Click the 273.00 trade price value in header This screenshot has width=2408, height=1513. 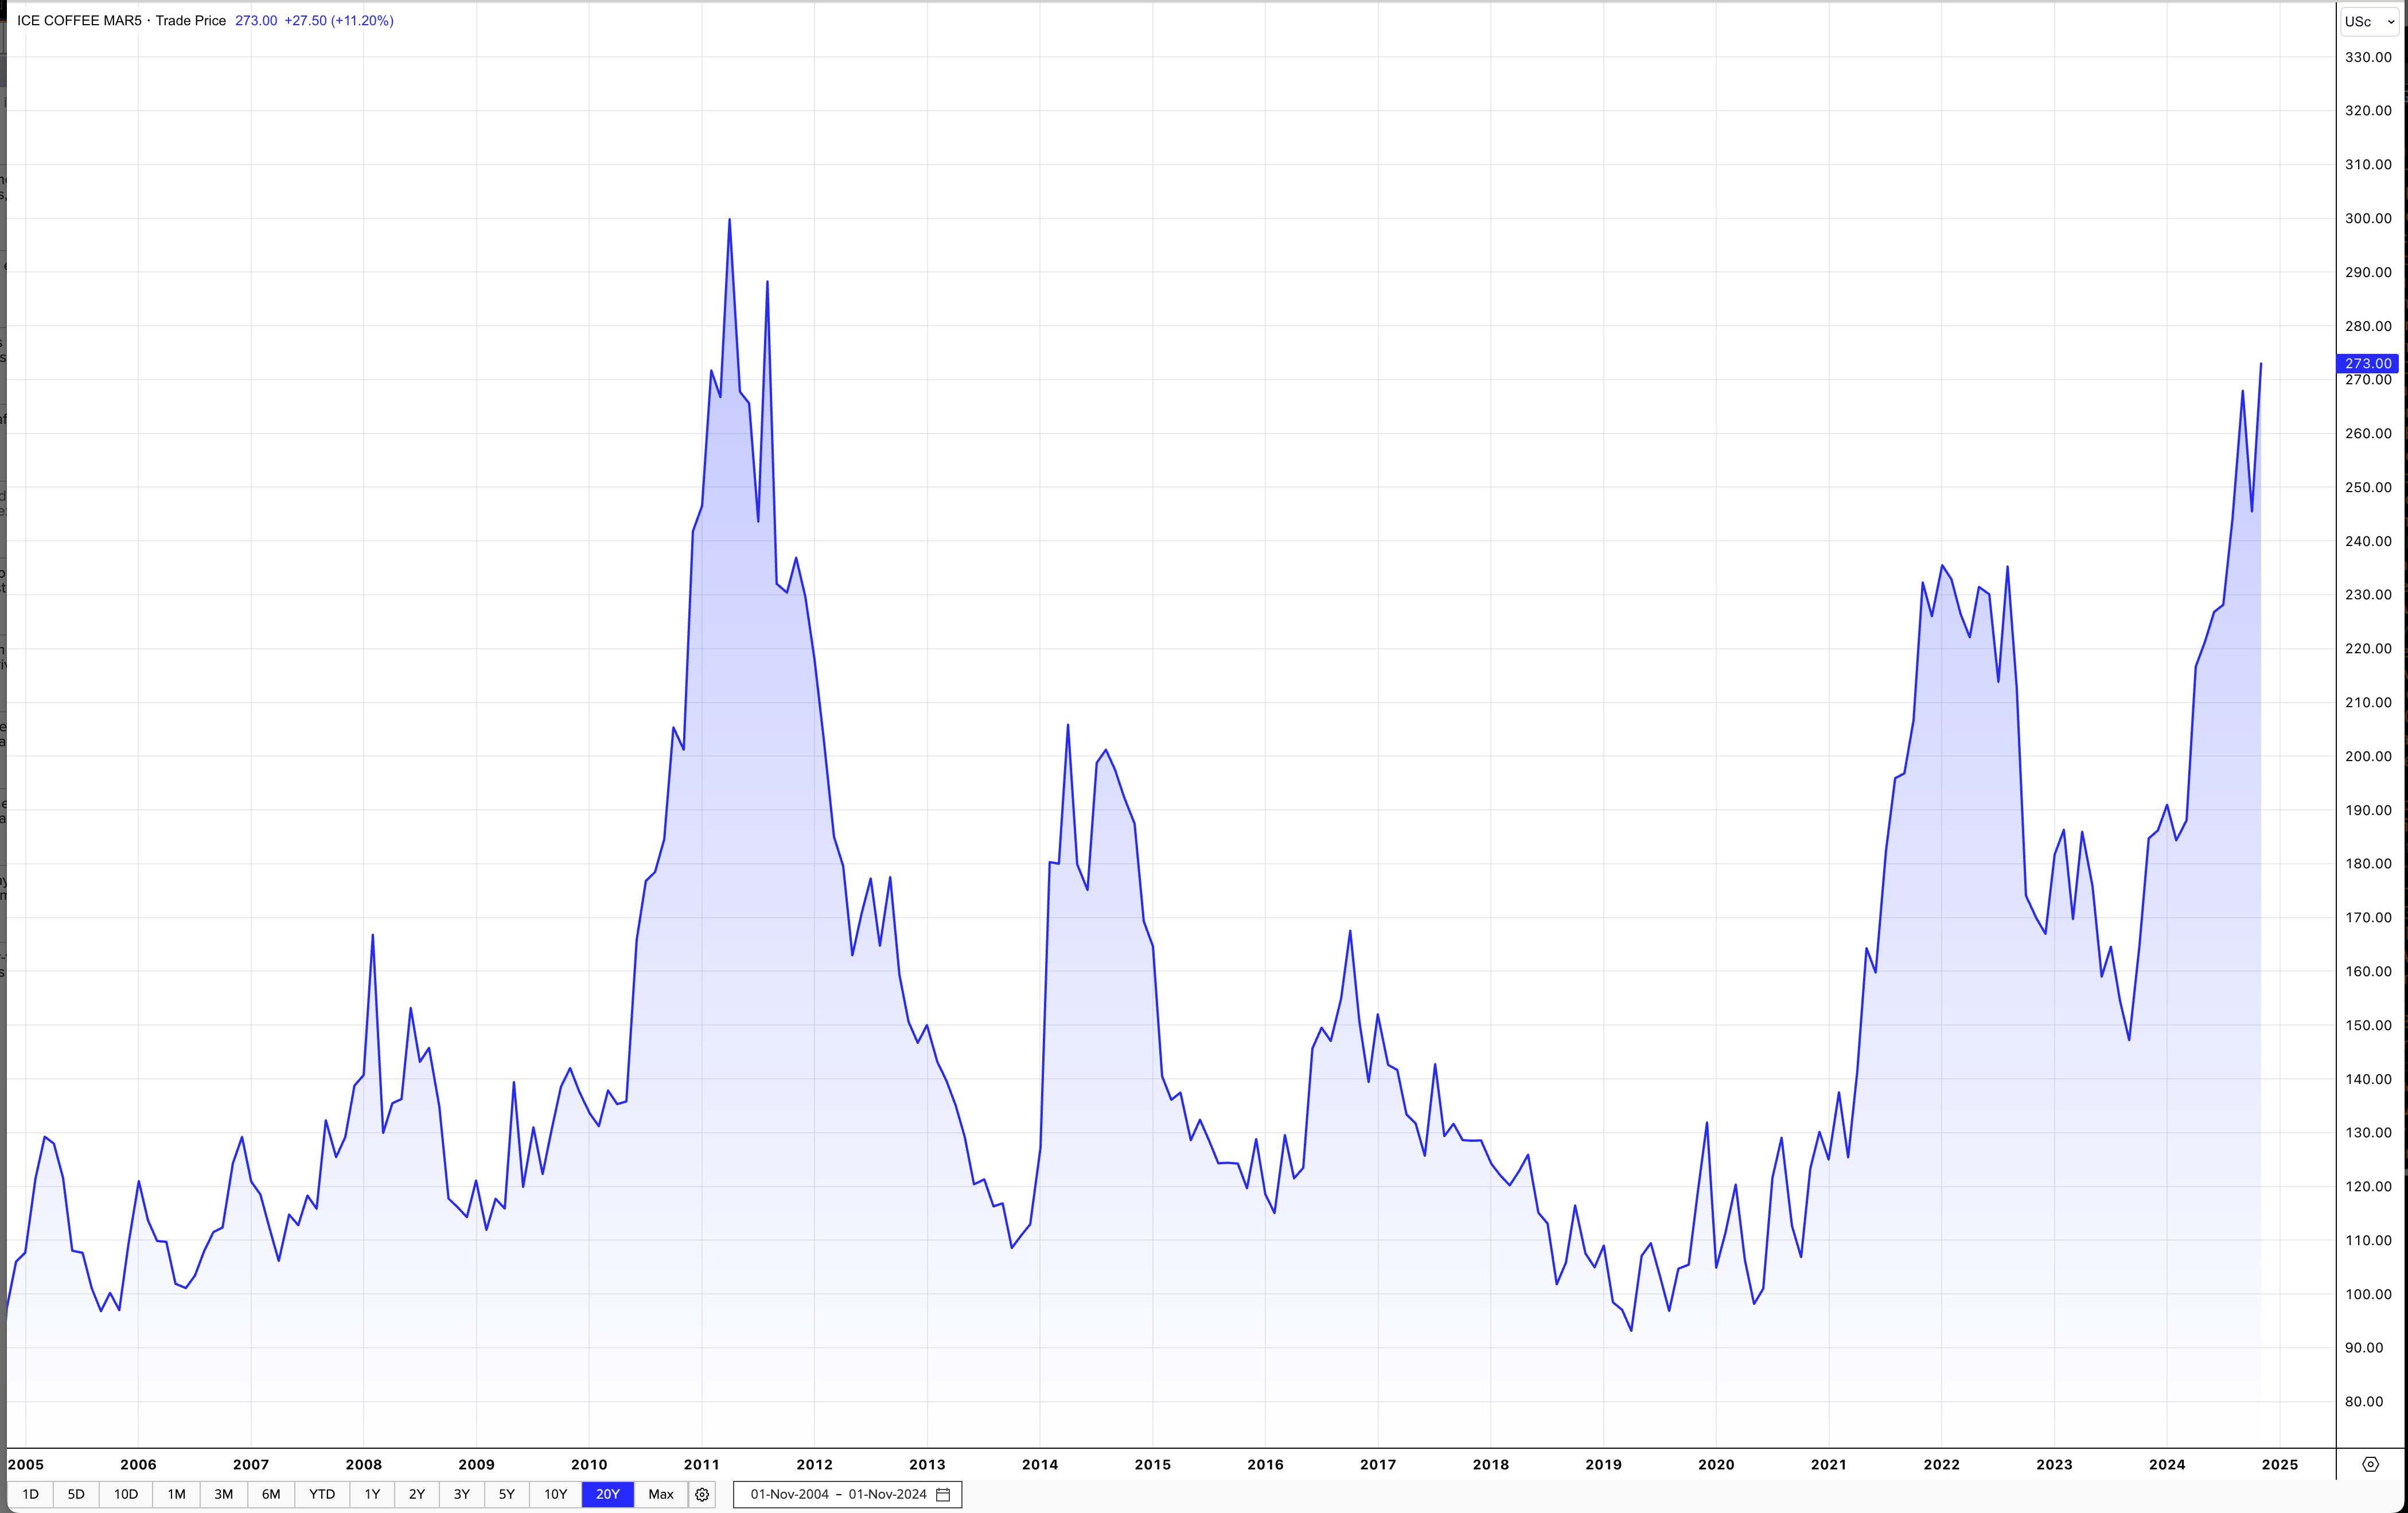256,20
